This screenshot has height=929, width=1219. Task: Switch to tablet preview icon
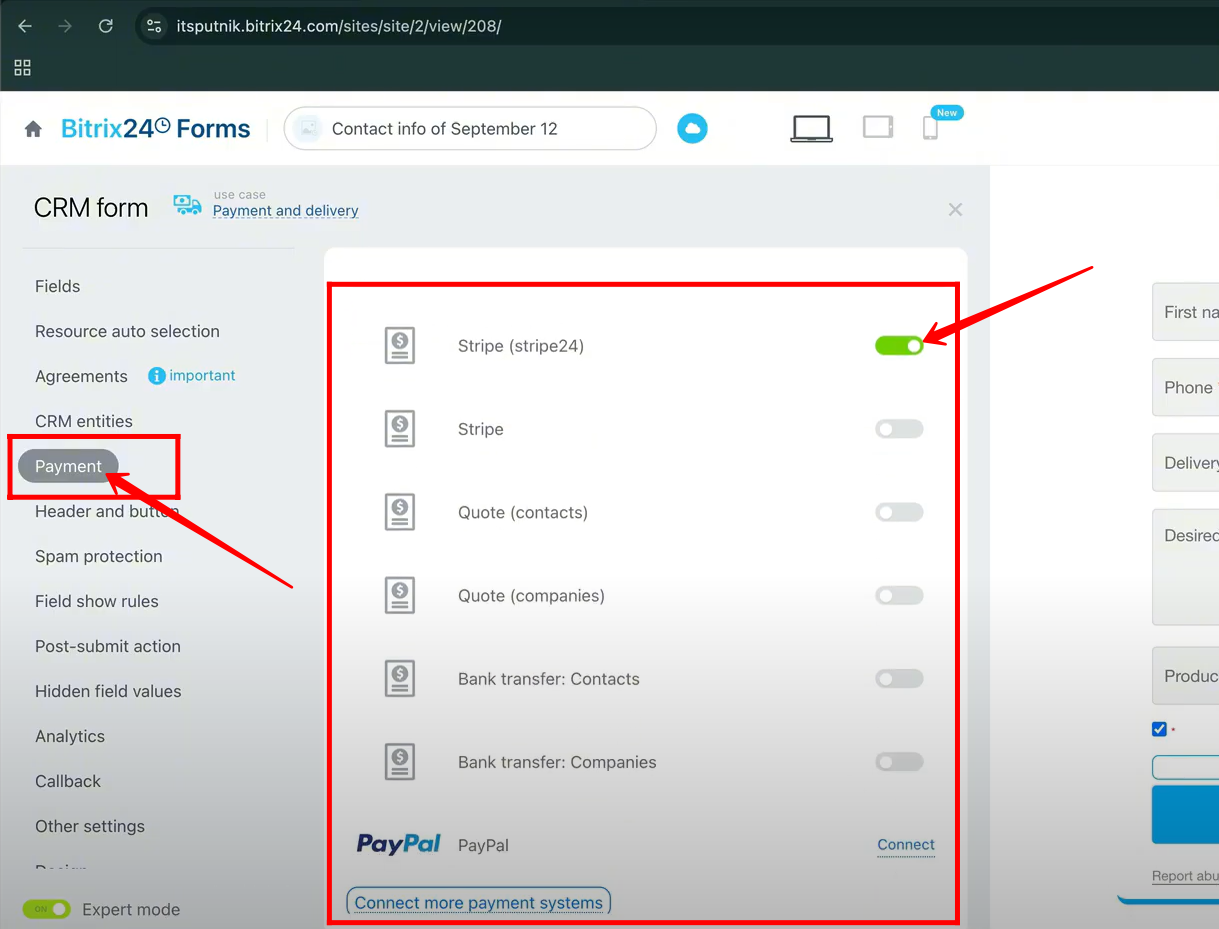877,128
